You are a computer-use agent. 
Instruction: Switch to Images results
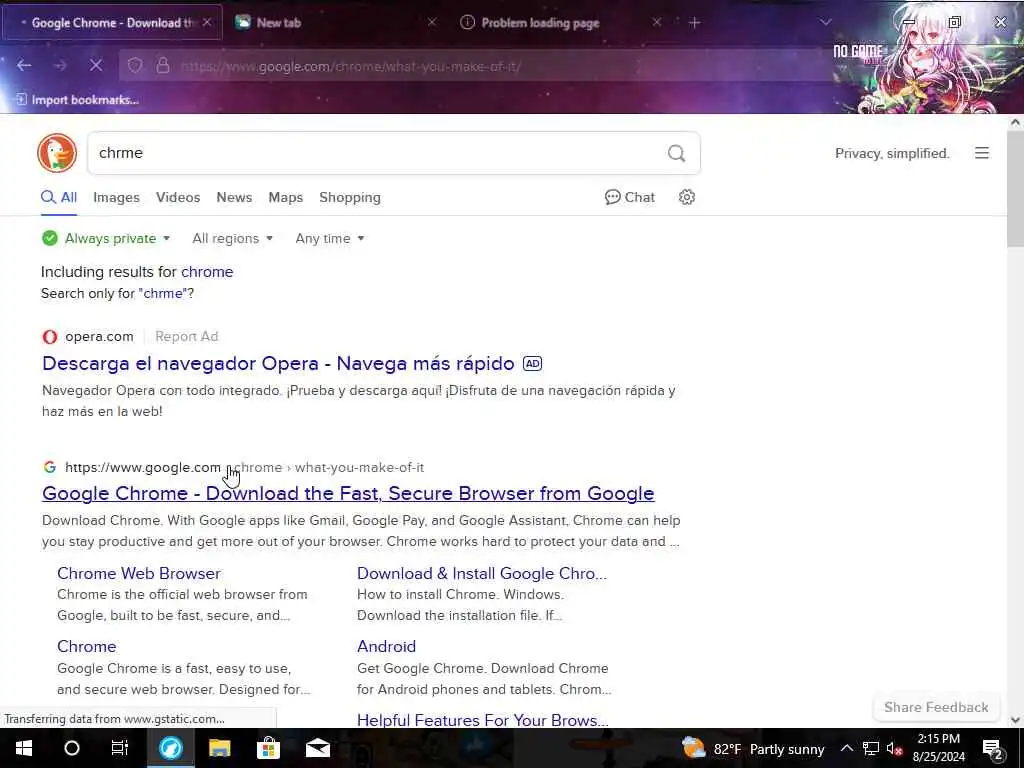pos(116,197)
